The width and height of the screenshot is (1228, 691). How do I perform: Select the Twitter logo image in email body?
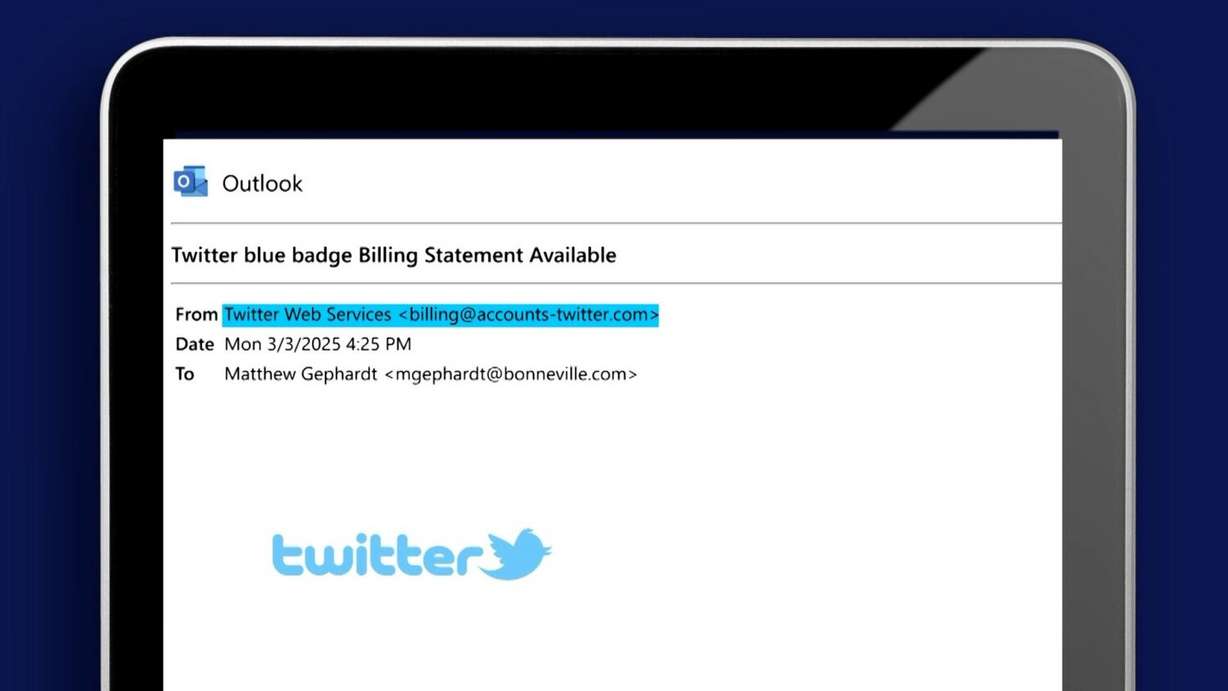pyautogui.click(x=410, y=553)
